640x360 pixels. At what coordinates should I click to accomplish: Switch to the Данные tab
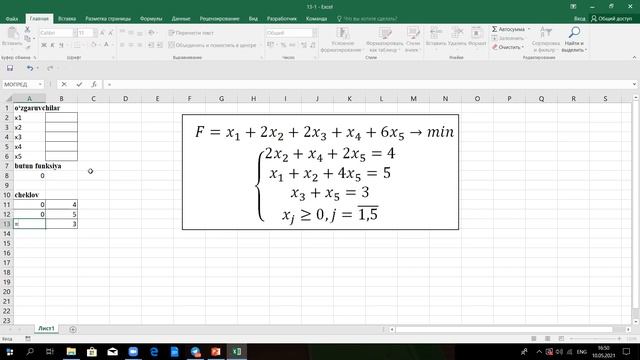click(x=181, y=19)
